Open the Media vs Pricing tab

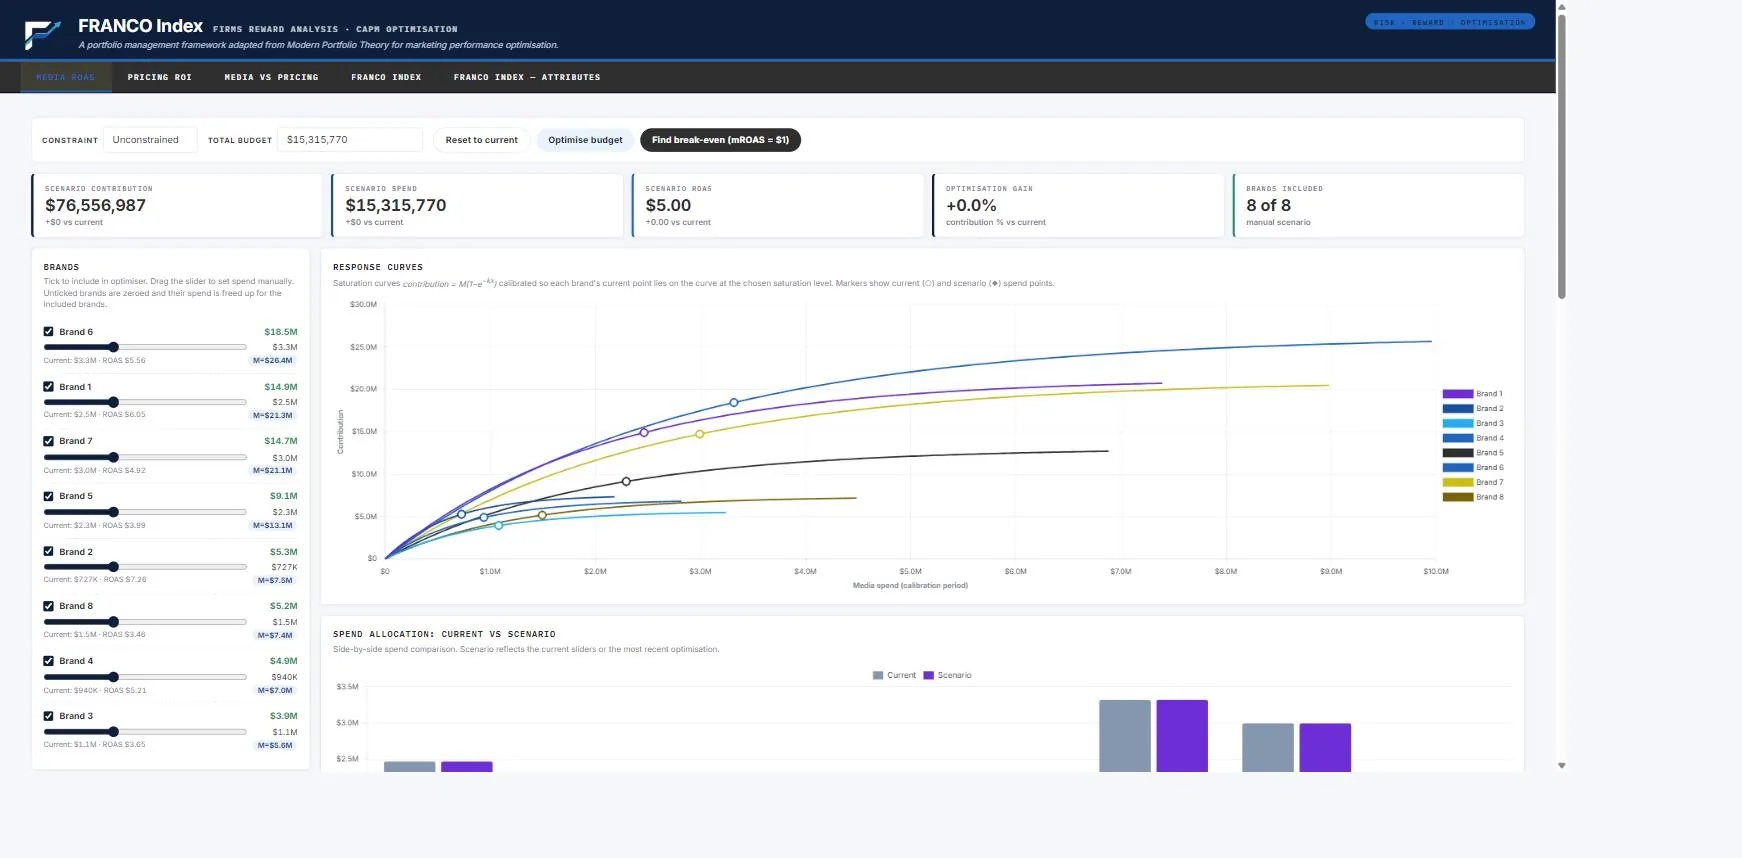pos(271,77)
